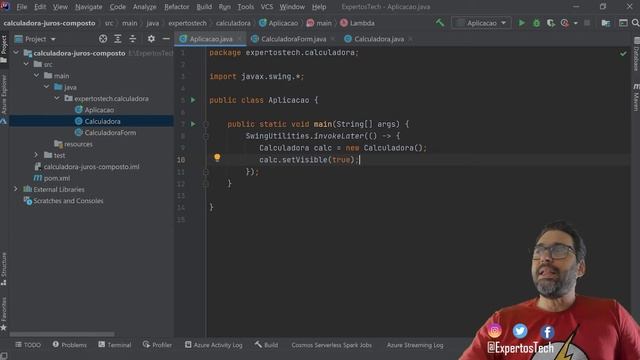The height and width of the screenshot is (360, 640).
Task: Select Scratches and Consoles node
Action: click(68, 201)
